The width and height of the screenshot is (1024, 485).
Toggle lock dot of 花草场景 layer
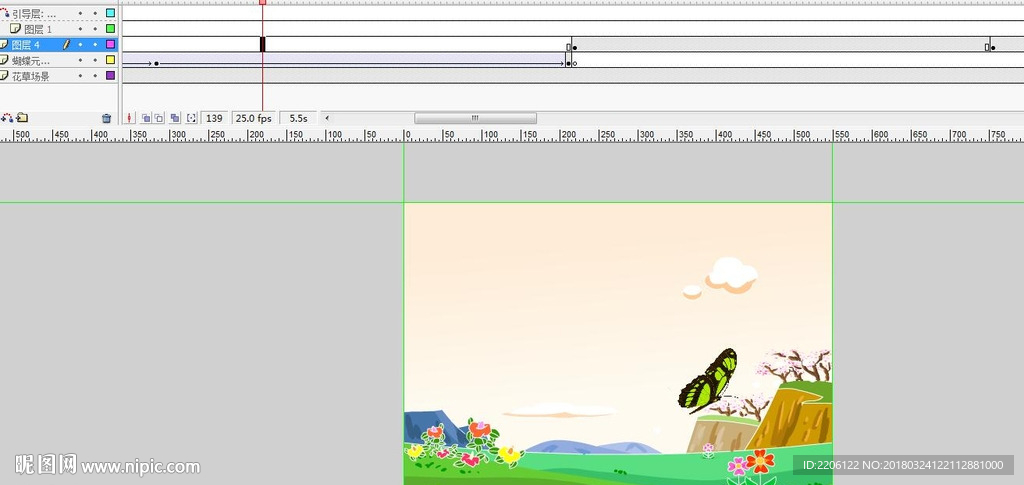[x=95, y=76]
